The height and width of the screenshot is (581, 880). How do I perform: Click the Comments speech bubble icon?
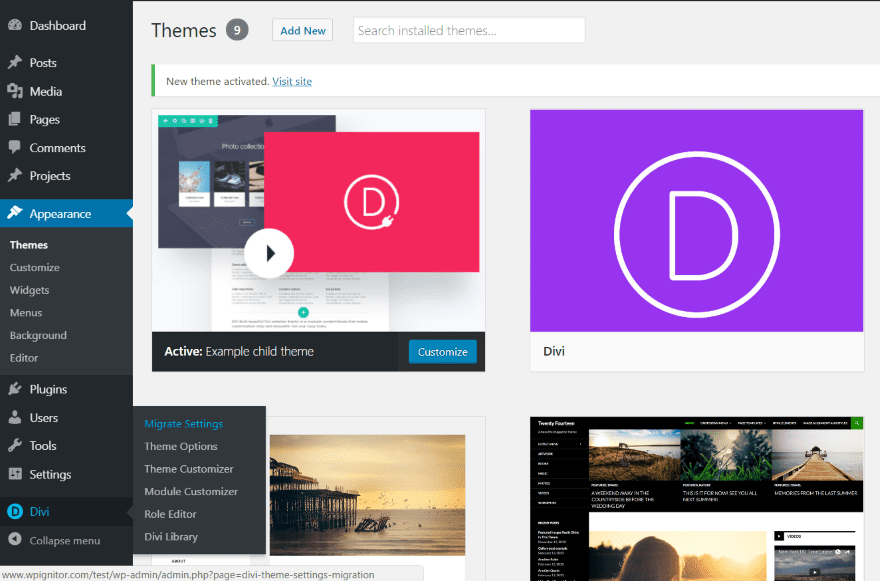coord(15,147)
